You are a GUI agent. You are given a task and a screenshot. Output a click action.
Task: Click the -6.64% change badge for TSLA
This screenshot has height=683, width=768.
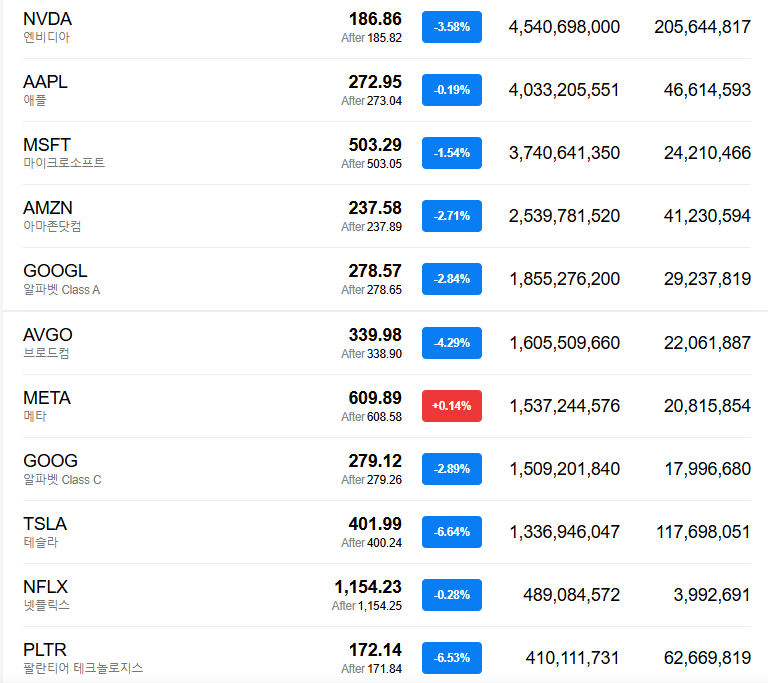[x=452, y=532]
